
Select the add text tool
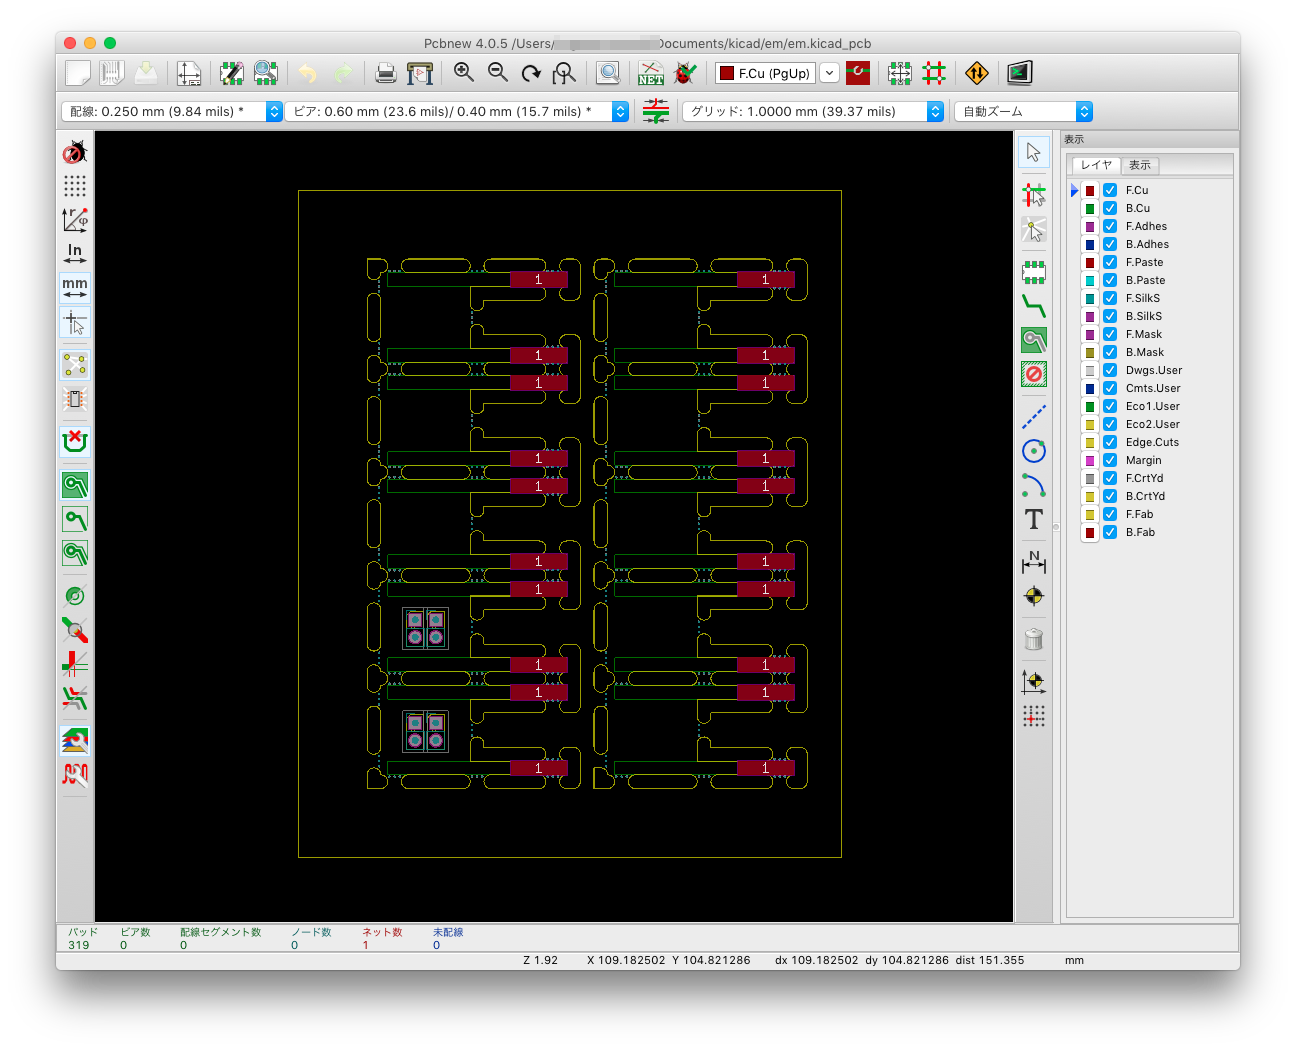pos(1034,520)
